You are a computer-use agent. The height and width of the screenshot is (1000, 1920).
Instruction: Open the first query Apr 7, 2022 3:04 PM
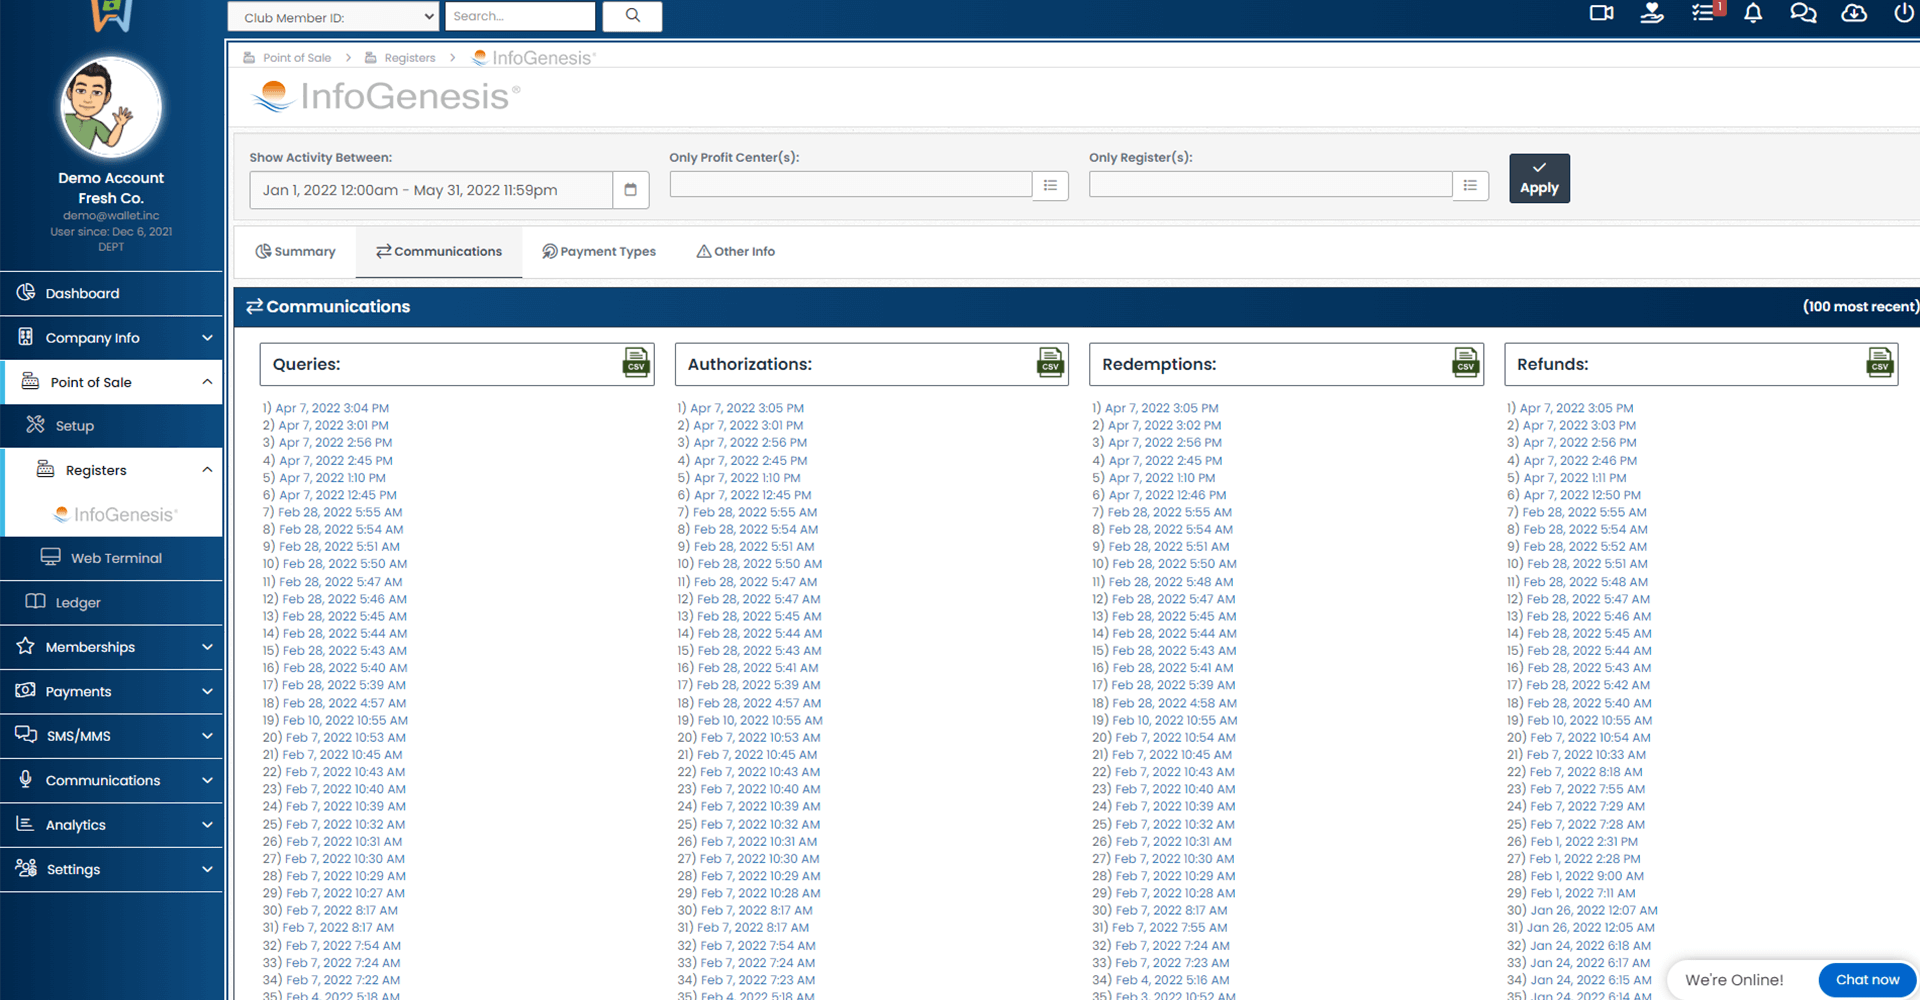pos(332,408)
